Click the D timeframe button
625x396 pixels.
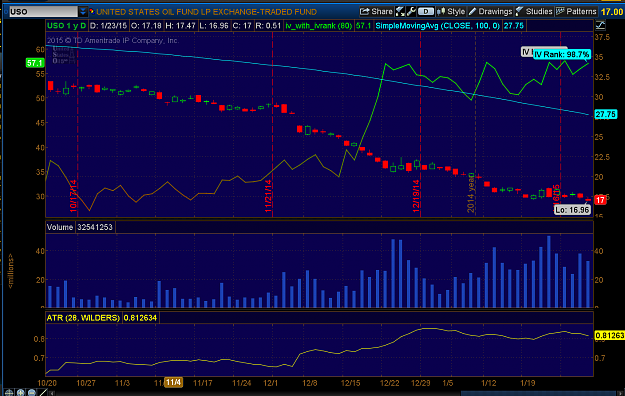pyautogui.click(x=426, y=12)
